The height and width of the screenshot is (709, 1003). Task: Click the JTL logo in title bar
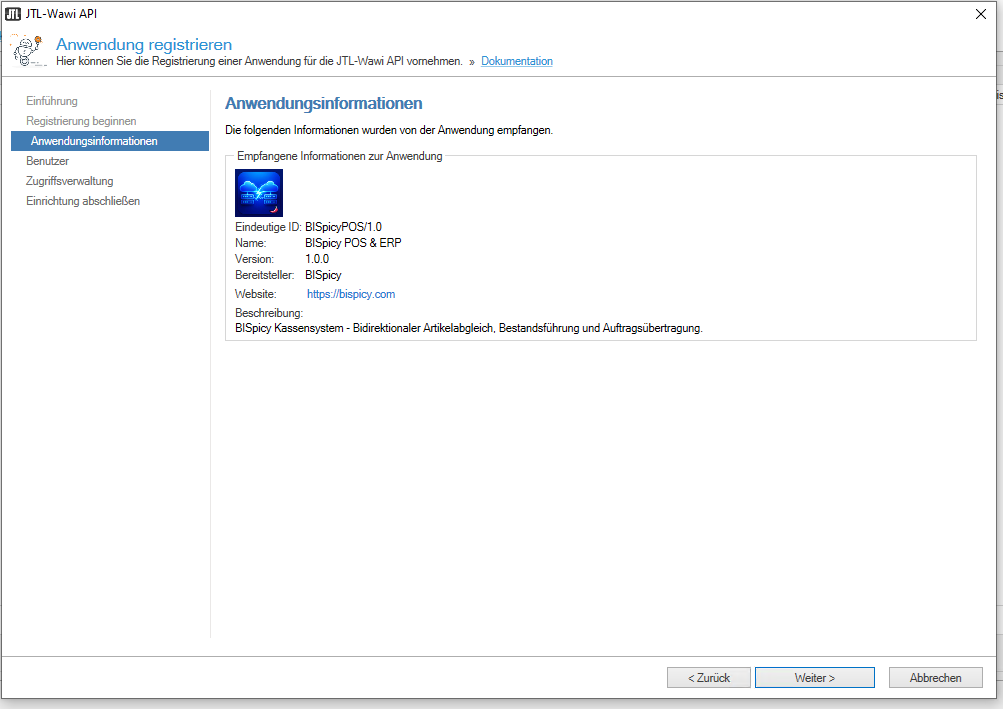tap(13, 13)
